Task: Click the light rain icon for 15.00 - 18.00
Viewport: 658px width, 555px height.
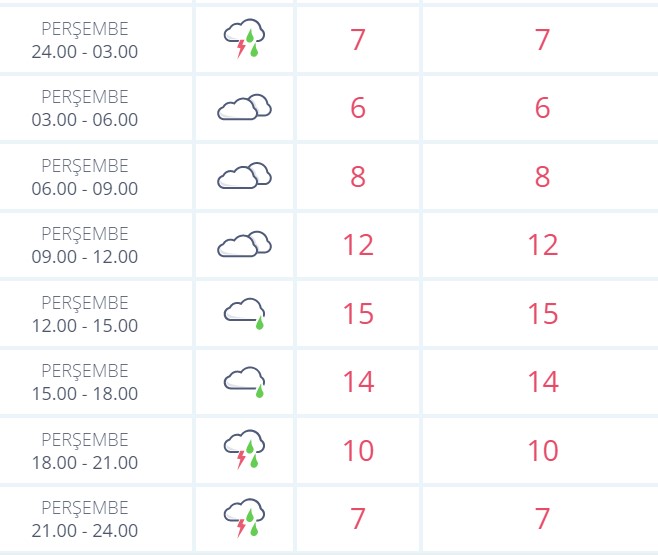Action: (244, 382)
